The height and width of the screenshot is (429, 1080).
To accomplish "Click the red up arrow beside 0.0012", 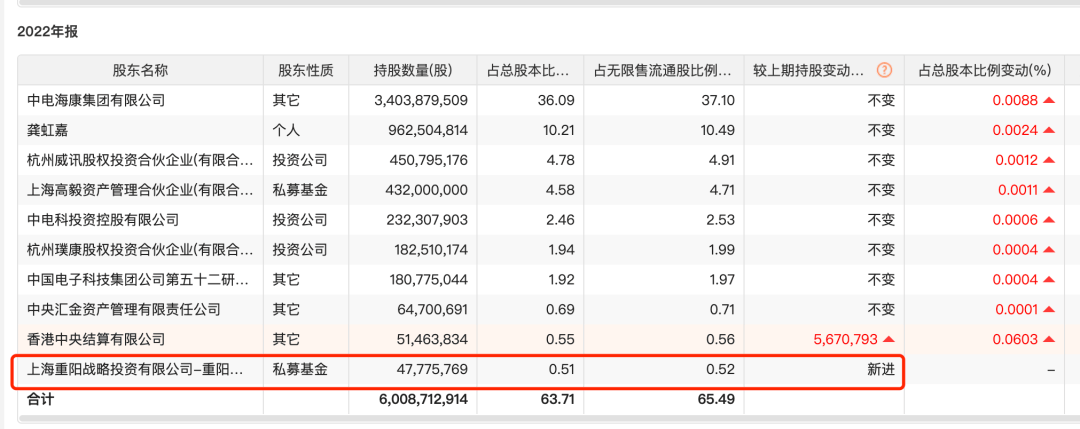I will point(1048,160).
